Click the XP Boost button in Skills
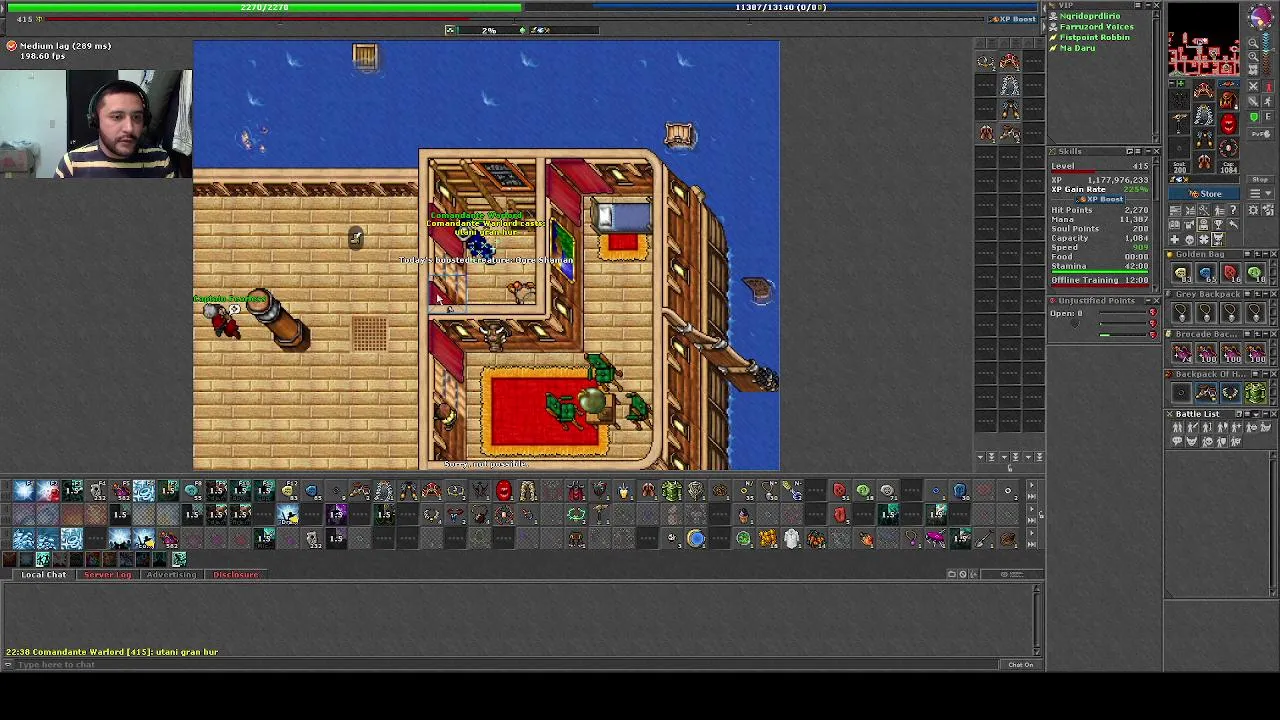 [1100, 199]
